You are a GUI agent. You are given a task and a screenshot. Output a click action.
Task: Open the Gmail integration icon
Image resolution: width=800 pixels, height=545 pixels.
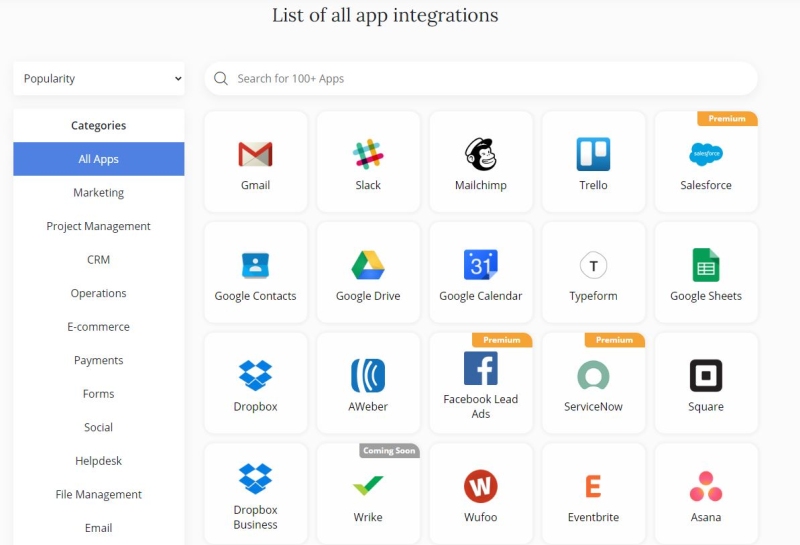pos(256,154)
